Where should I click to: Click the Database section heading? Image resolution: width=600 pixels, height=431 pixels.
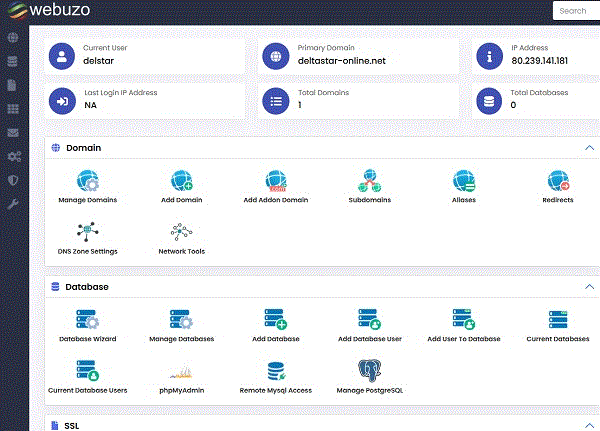tap(87, 287)
